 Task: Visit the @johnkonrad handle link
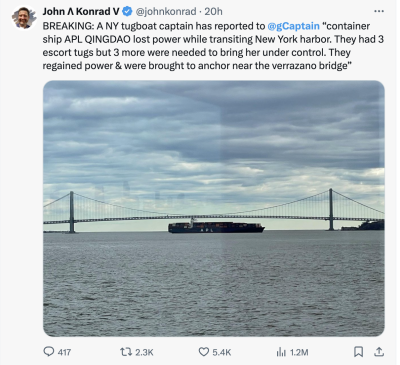[x=165, y=12]
